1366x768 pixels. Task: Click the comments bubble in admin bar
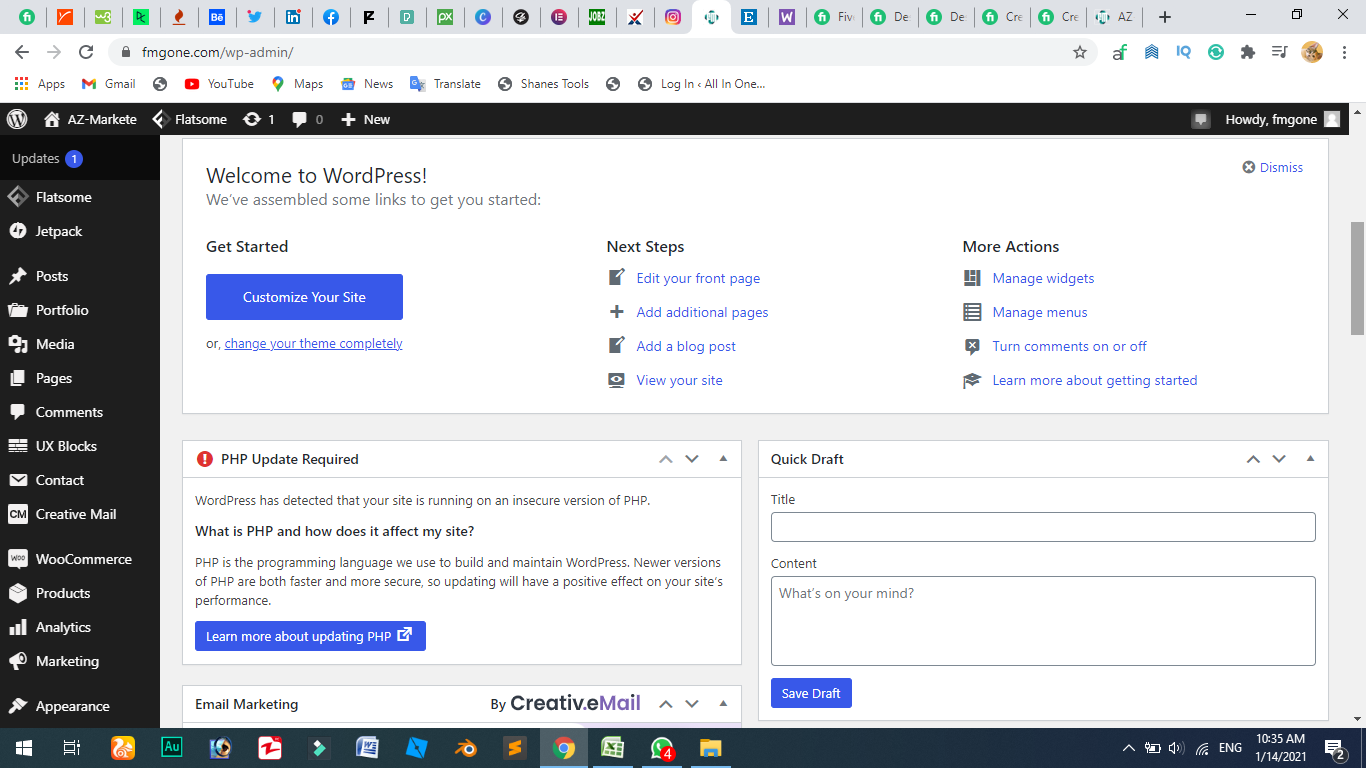click(300, 119)
